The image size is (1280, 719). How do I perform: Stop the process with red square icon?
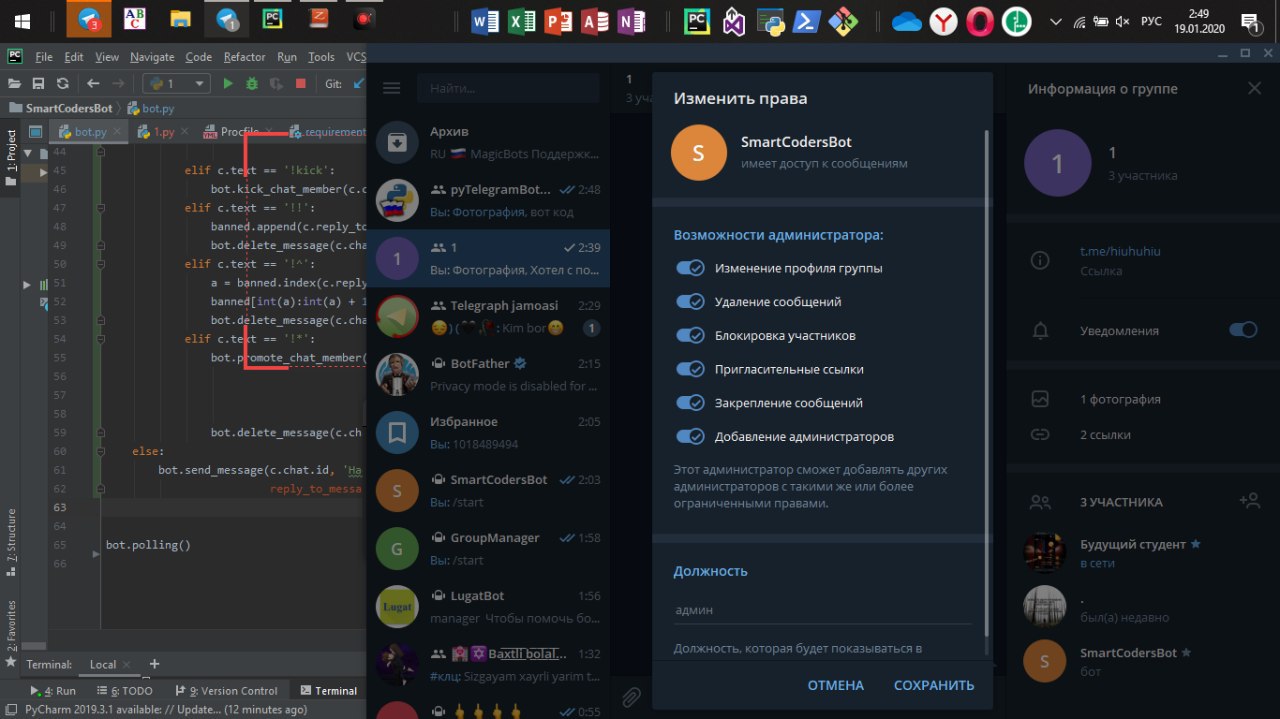click(x=299, y=84)
